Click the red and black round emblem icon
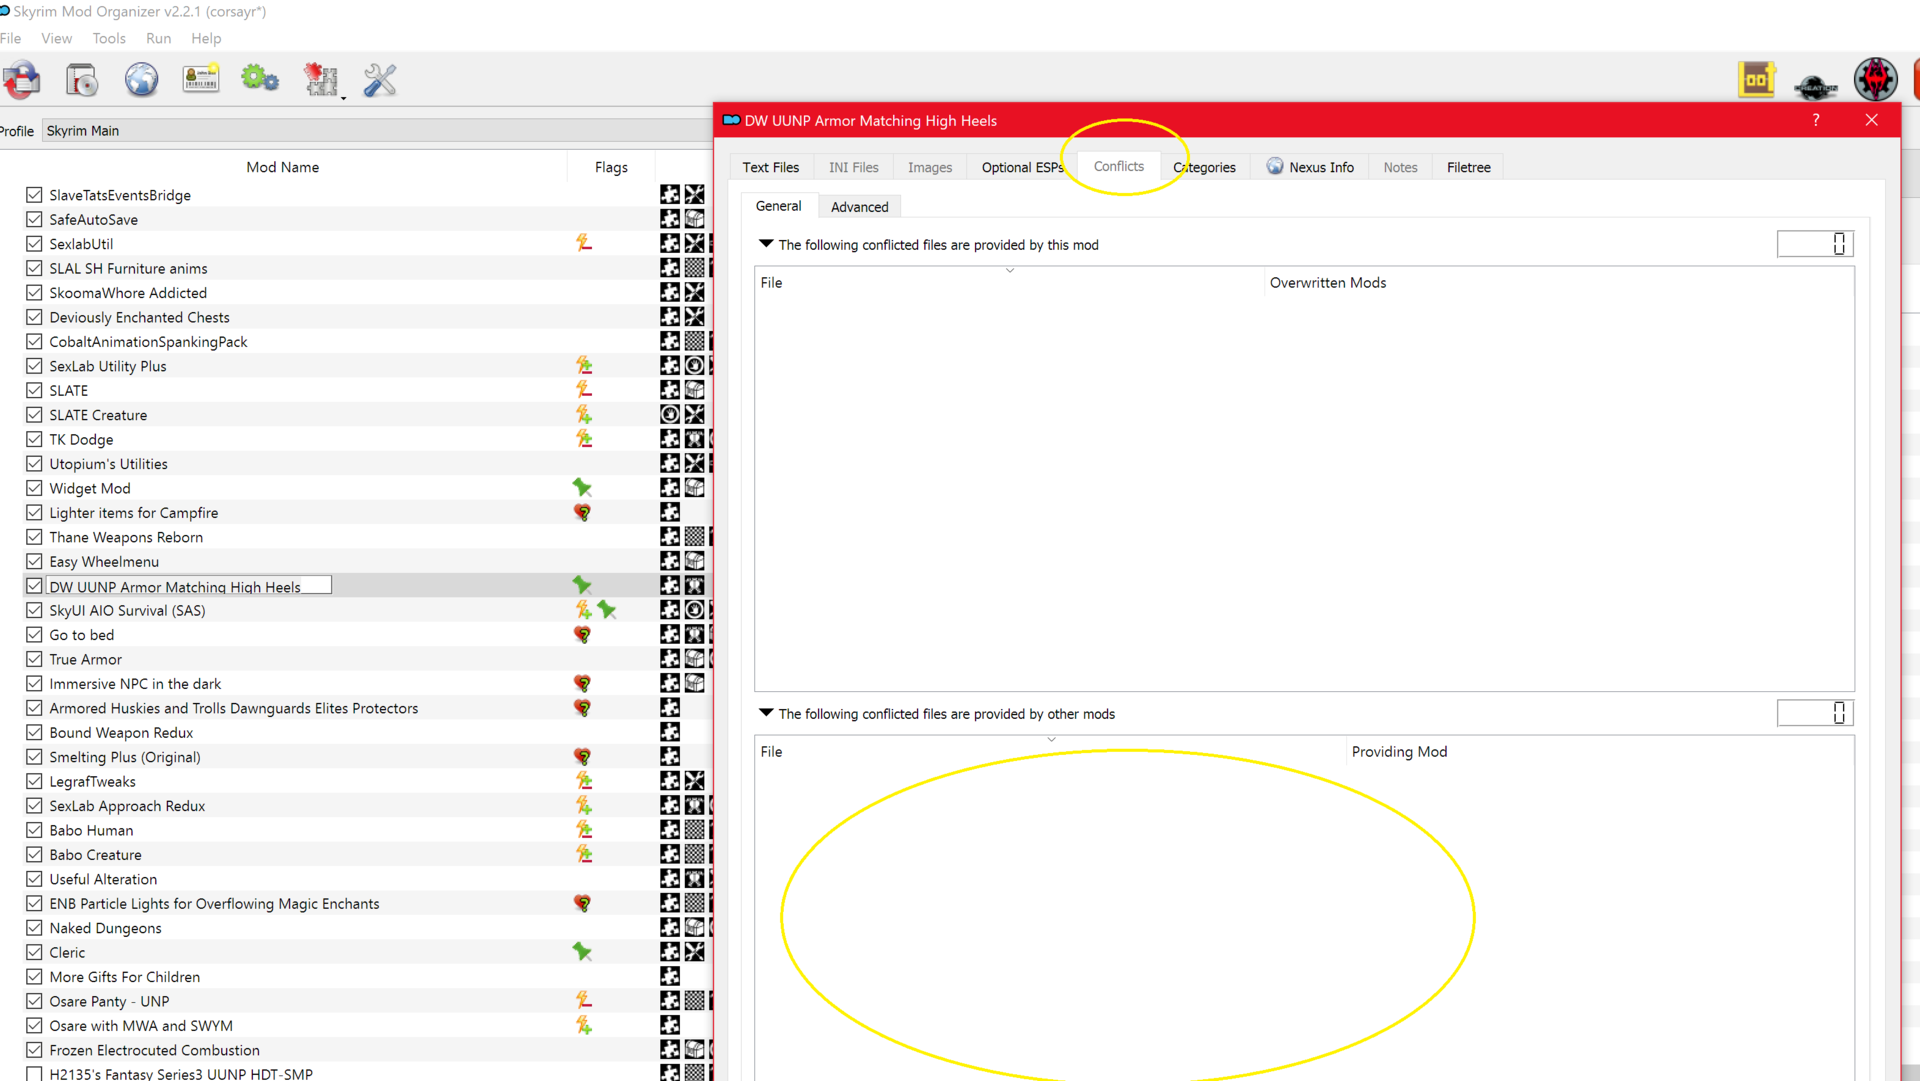 click(x=1876, y=79)
